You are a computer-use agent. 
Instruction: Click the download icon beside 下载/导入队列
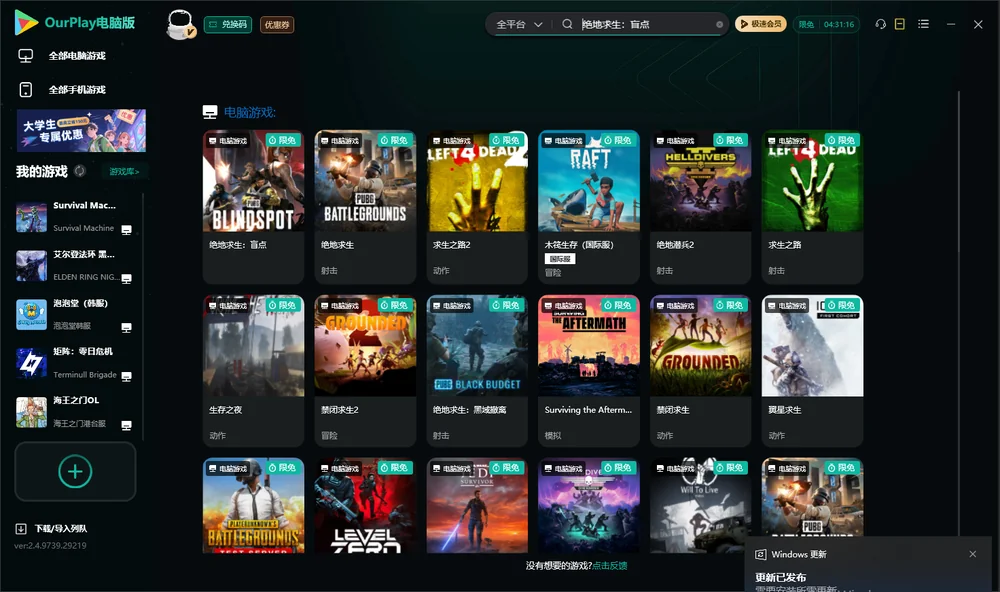tap(21, 529)
